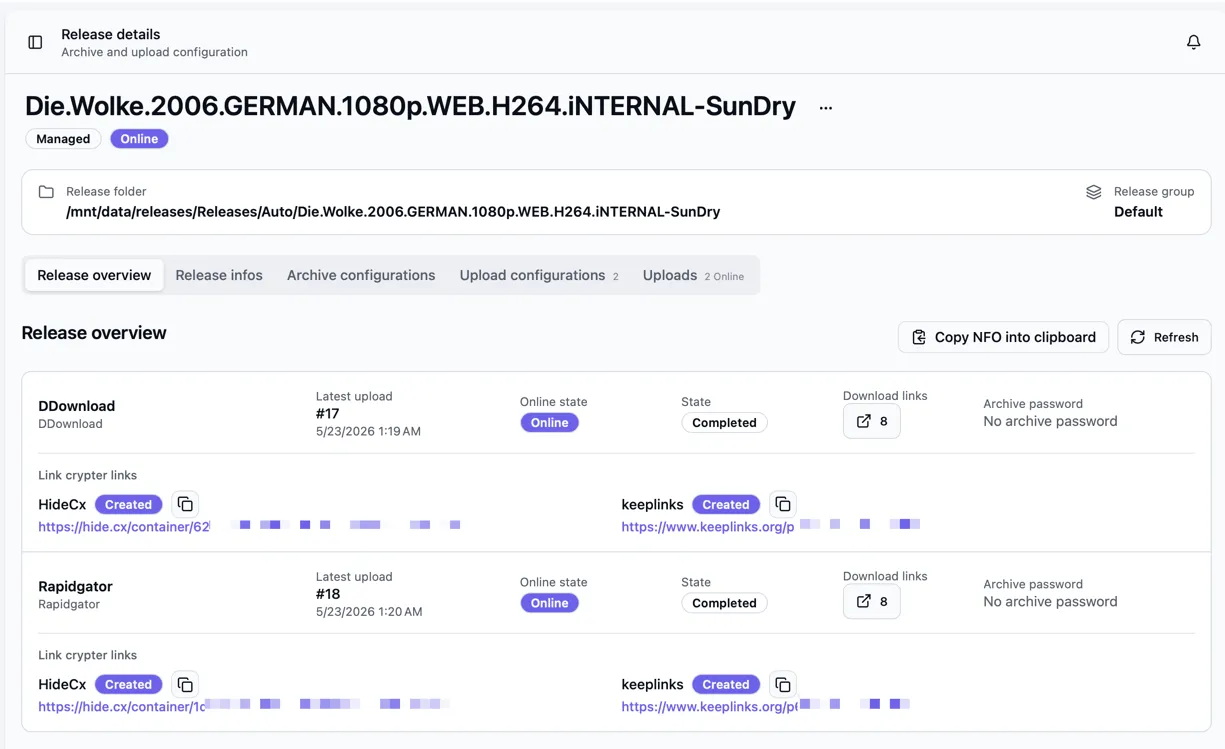Click the Rapidgator Completed state badge

(x=724, y=603)
